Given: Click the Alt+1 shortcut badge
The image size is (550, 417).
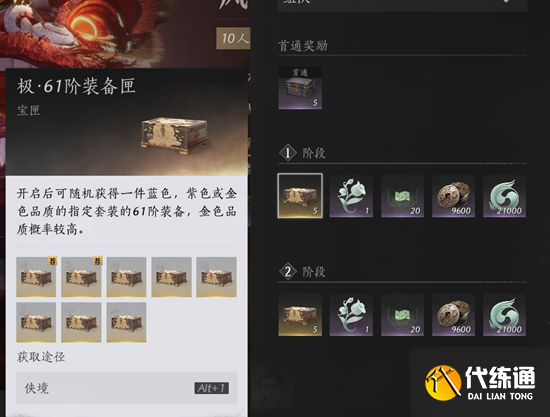Looking at the screenshot, I should pos(212,388).
